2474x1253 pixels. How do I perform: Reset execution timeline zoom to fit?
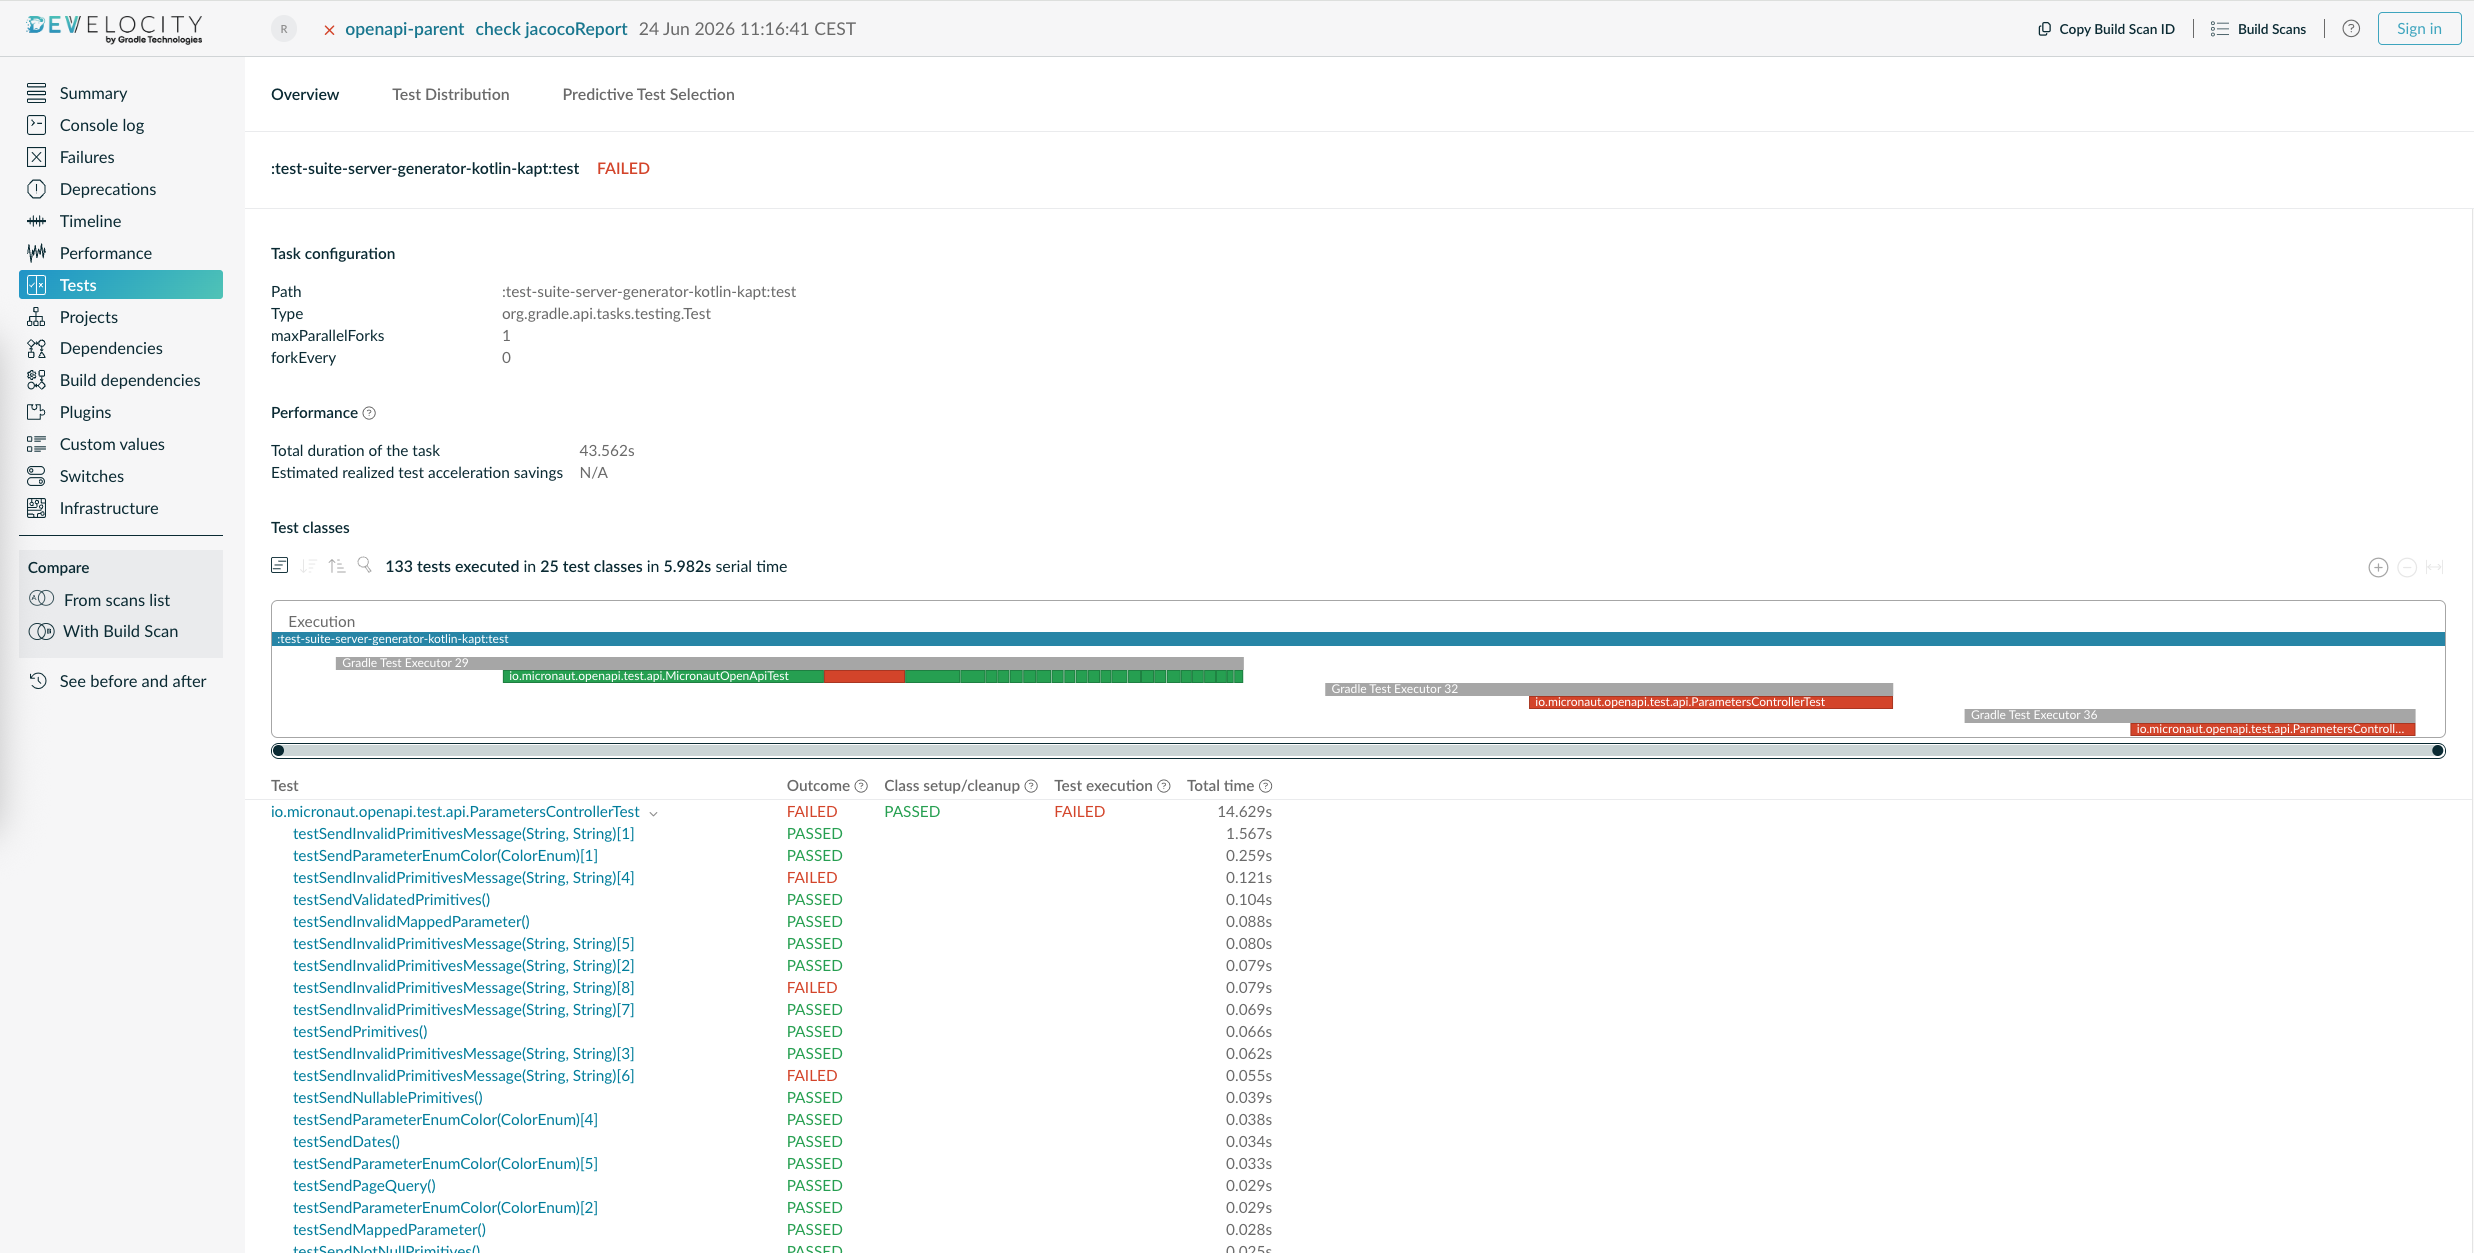pos(2435,568)
